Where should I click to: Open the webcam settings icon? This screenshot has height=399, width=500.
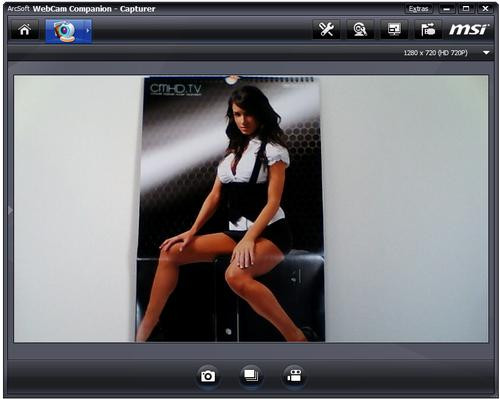point(360,30)
